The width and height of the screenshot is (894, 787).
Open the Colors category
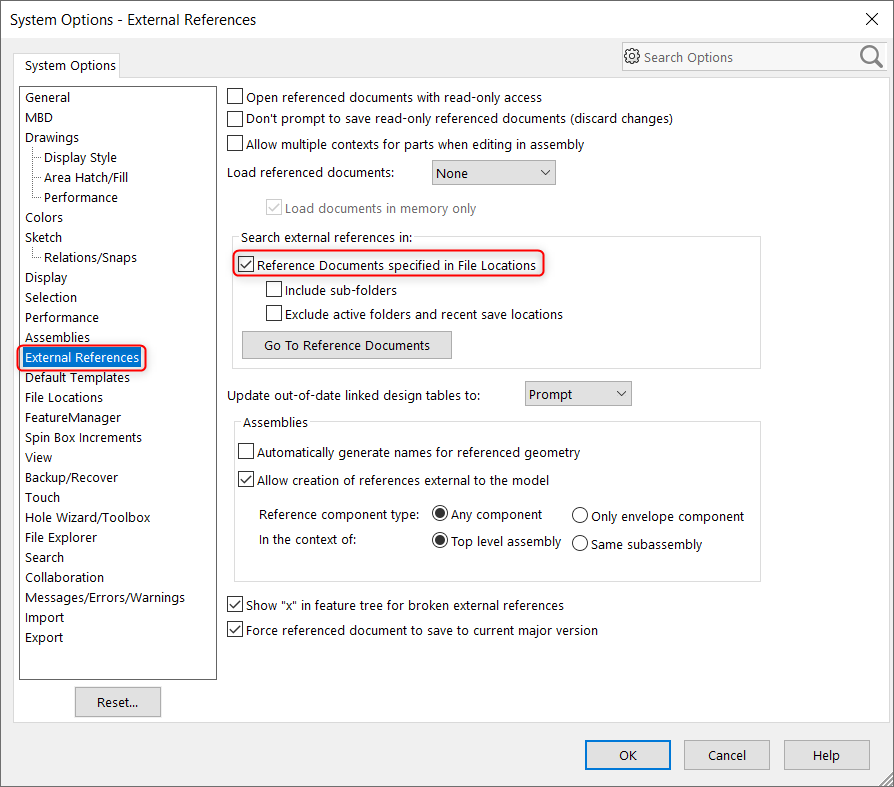[44, 217]
